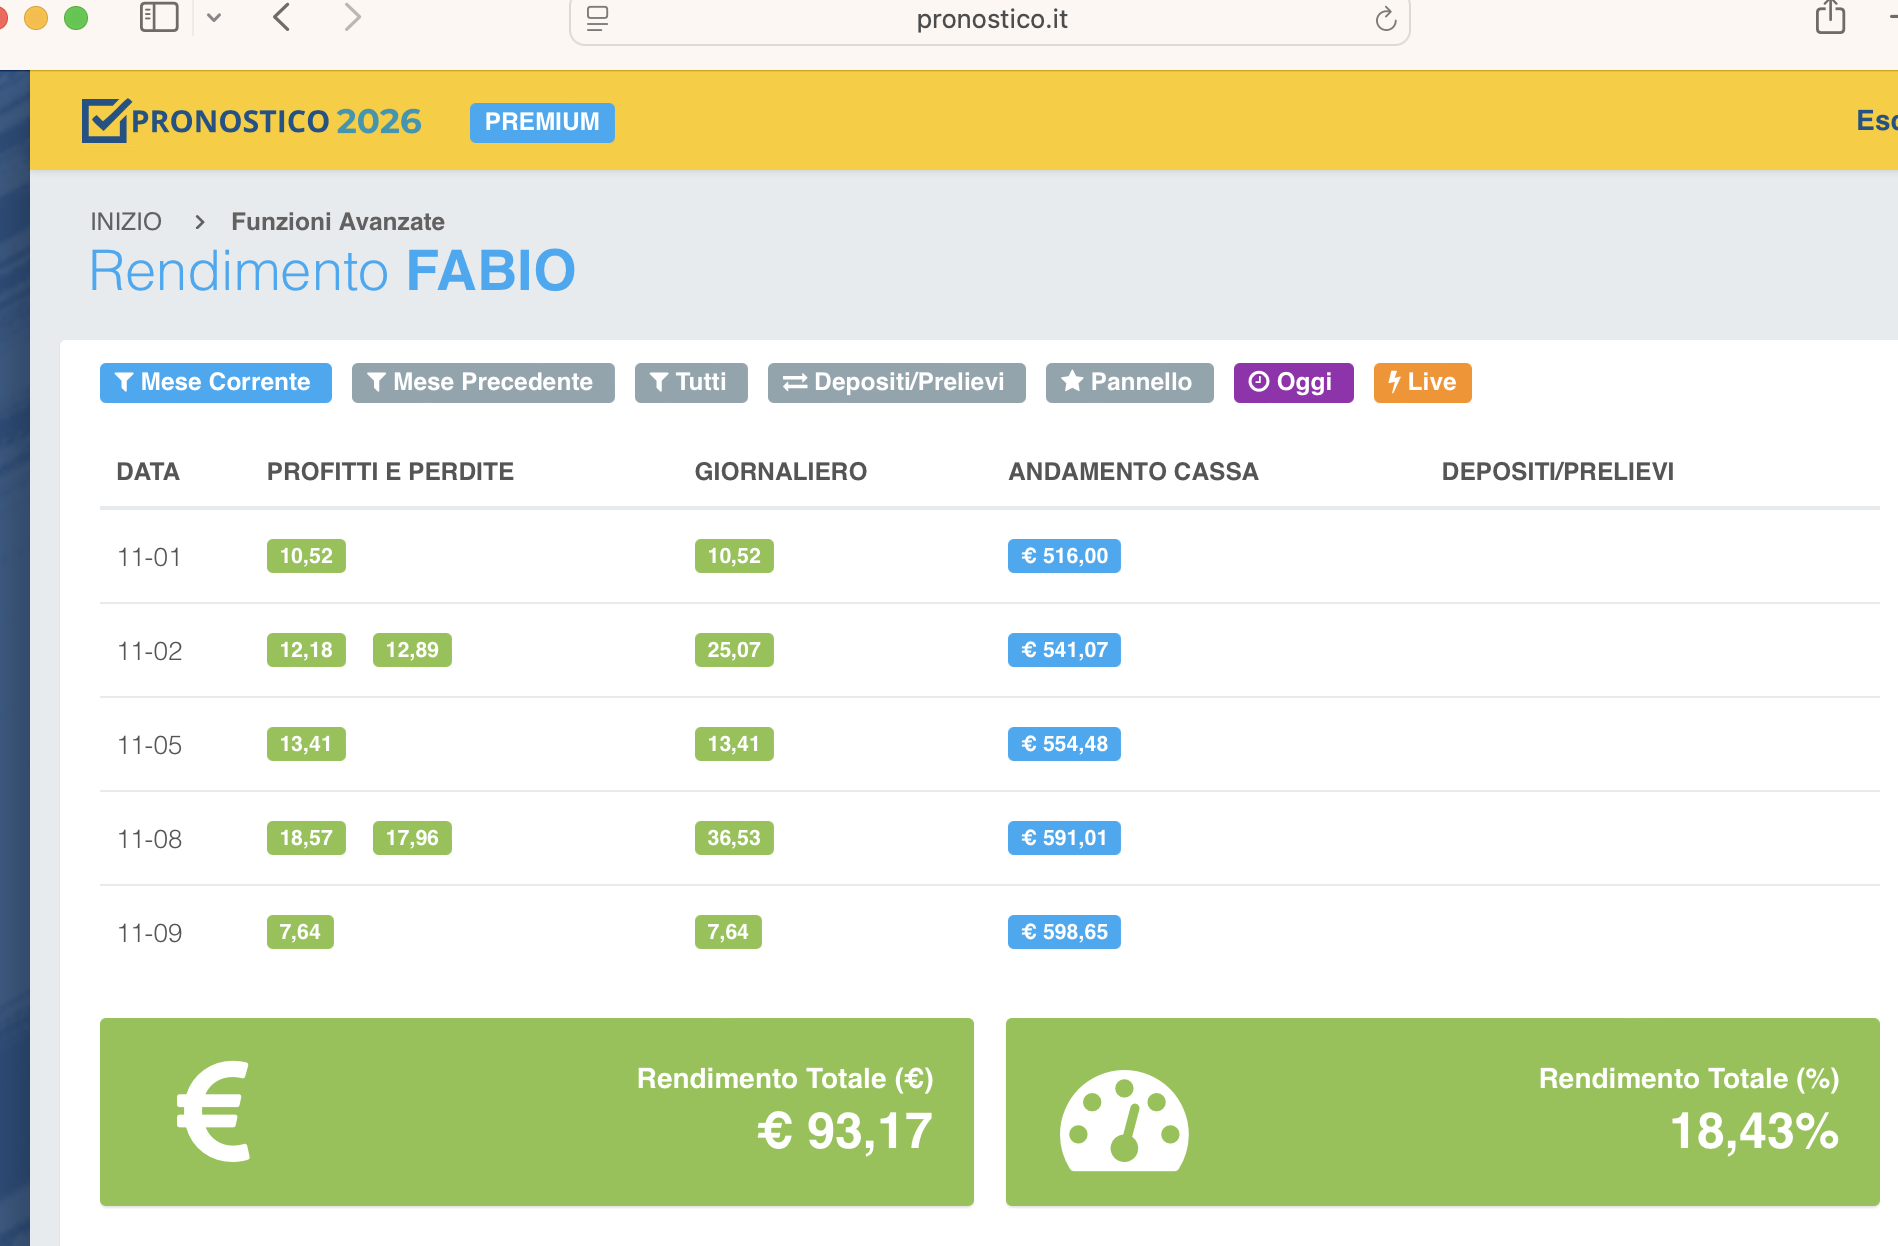Go back with the browser back arrow
Image resolution: width=1898 pixels, height=1246 pixels.
(282, 17)
